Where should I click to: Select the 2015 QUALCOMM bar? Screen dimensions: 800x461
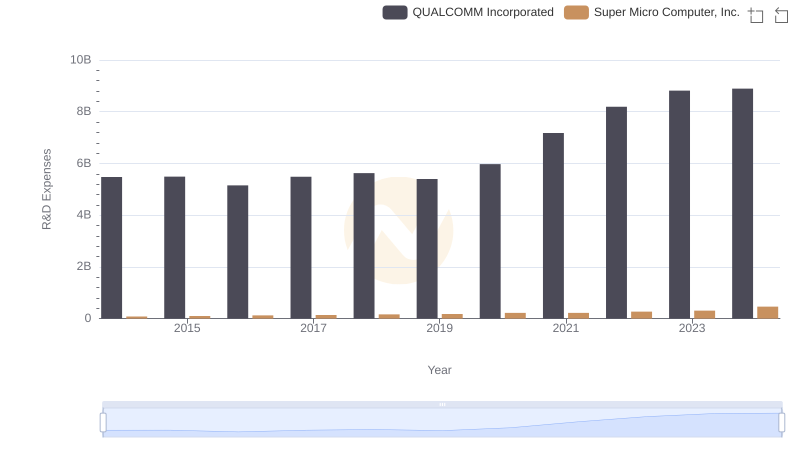click(174, 248)
